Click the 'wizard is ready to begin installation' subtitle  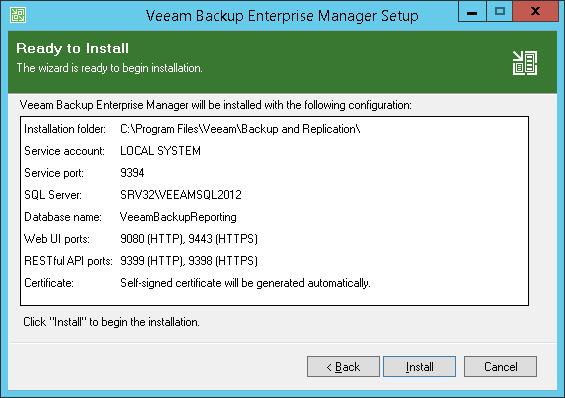[x=110, y=68]
